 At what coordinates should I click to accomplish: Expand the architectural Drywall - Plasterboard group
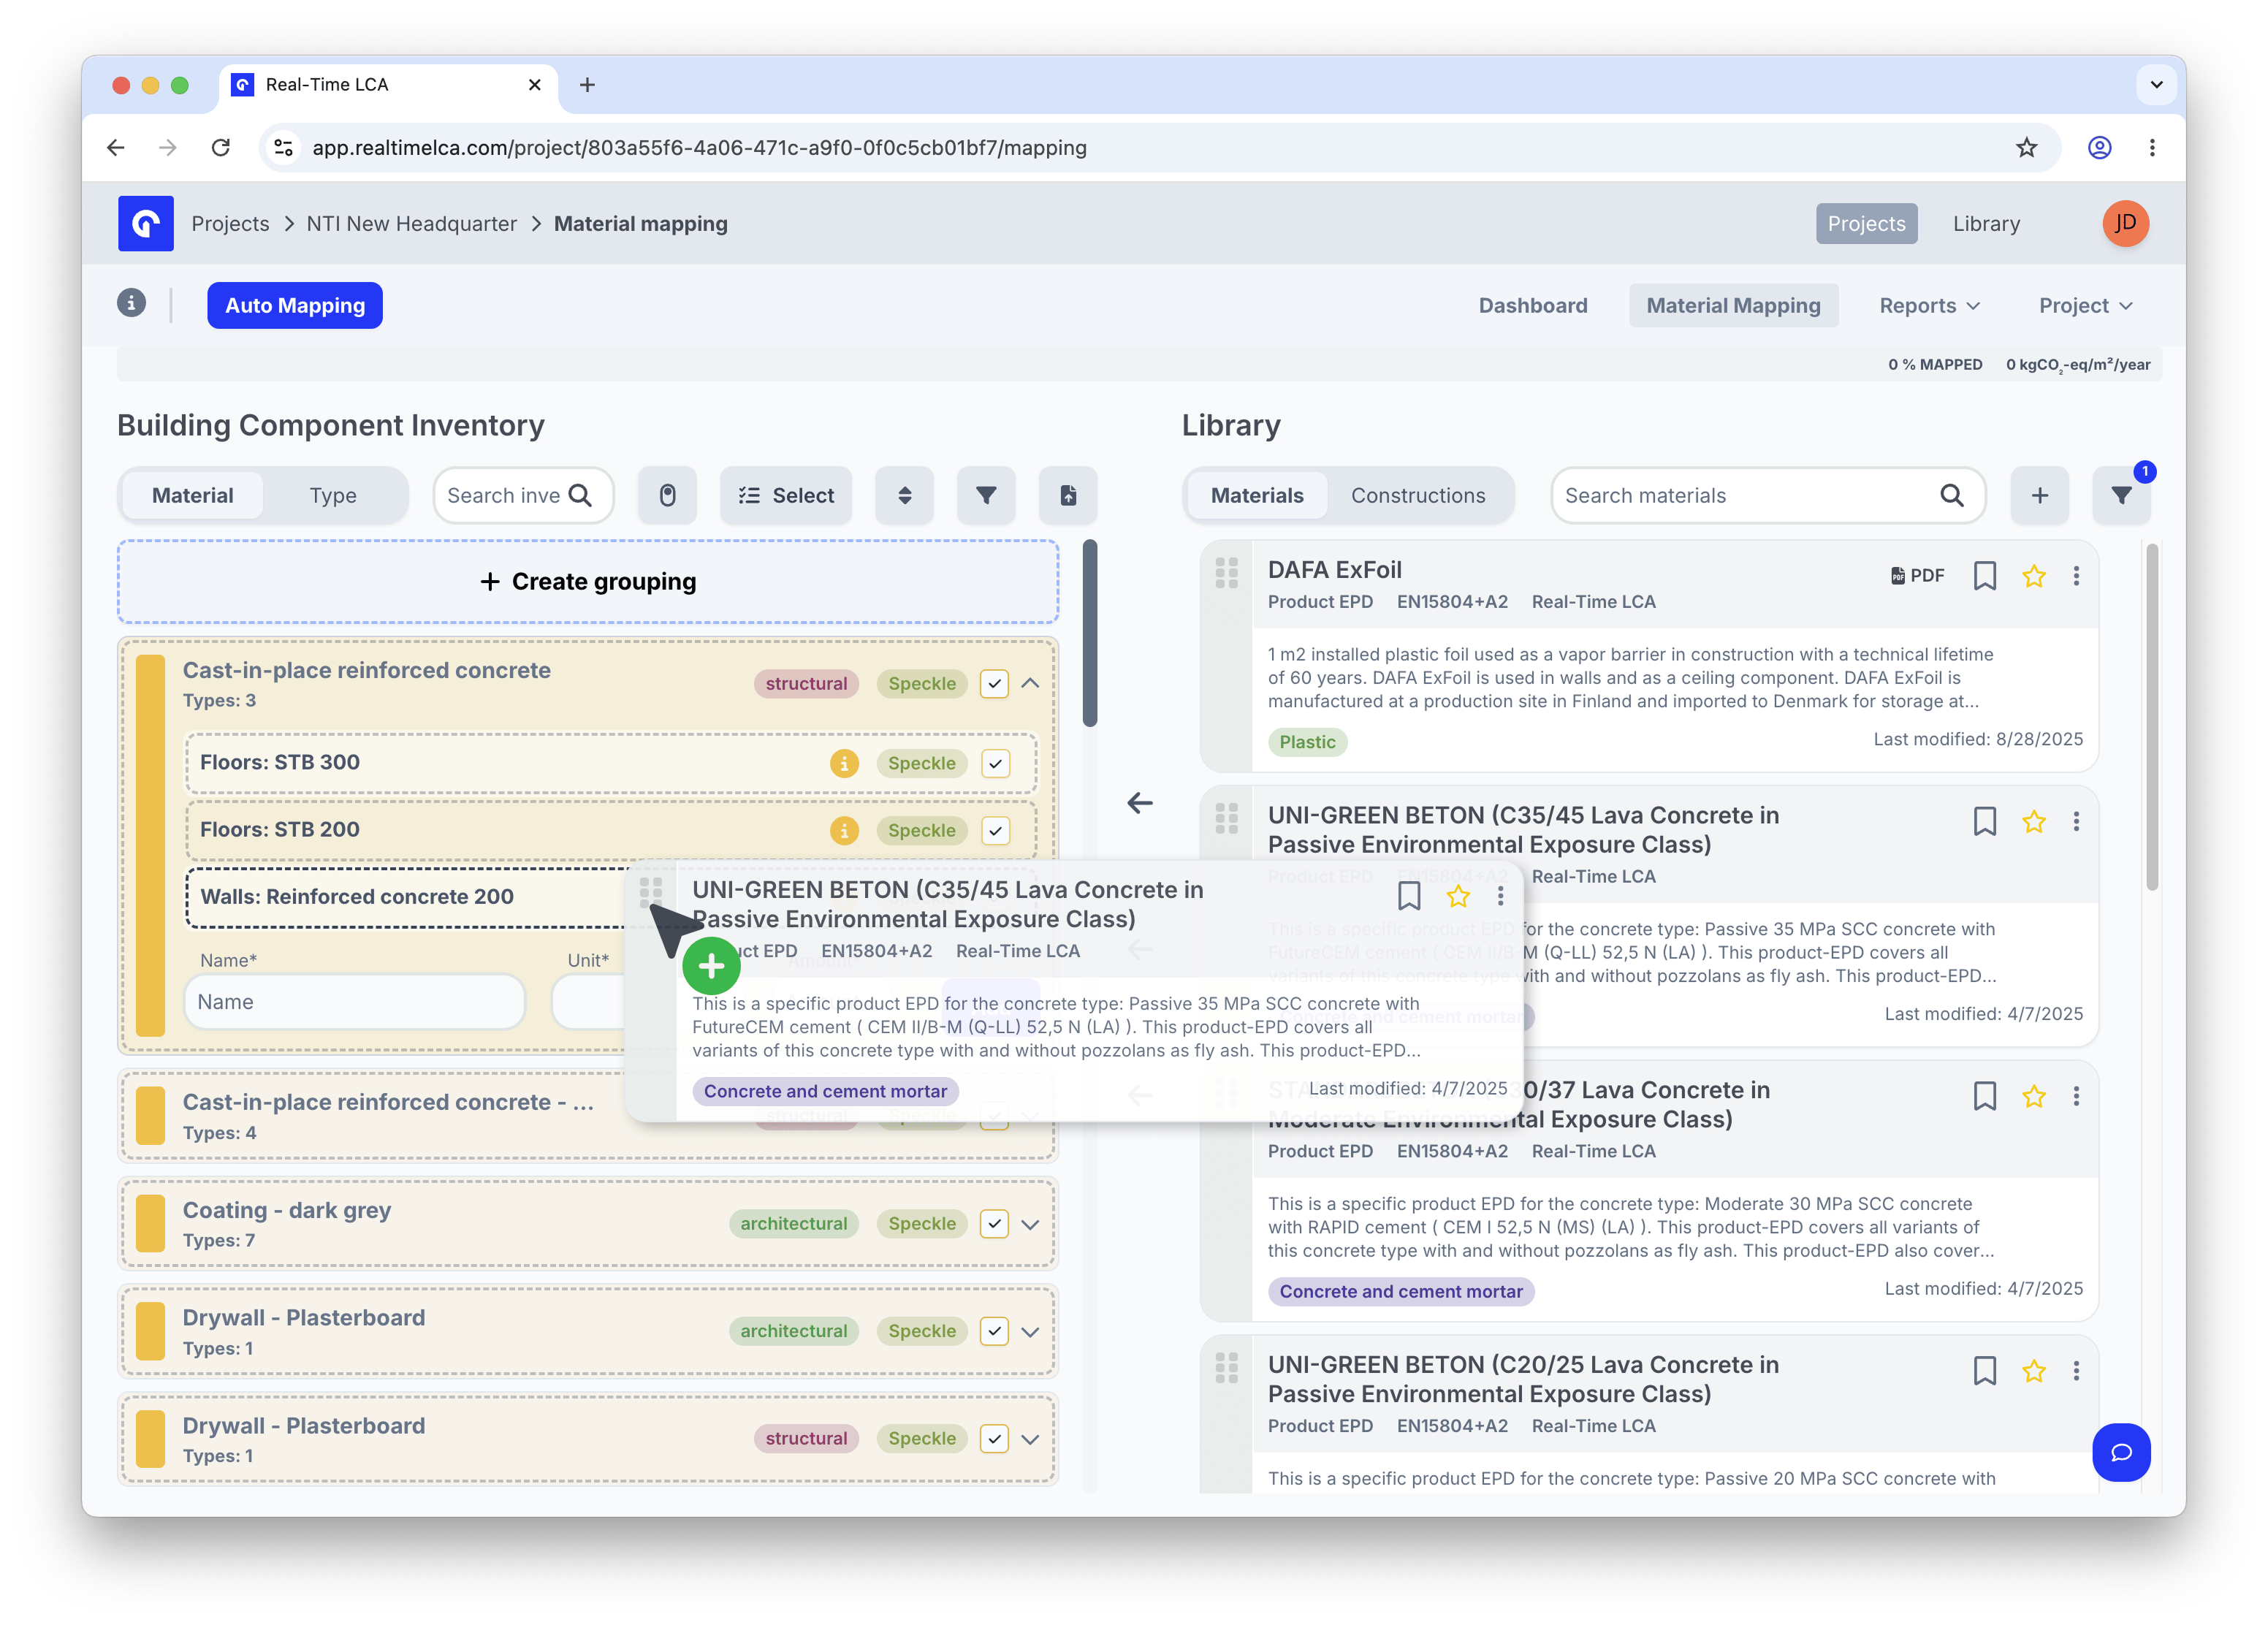(1031, 1332)
